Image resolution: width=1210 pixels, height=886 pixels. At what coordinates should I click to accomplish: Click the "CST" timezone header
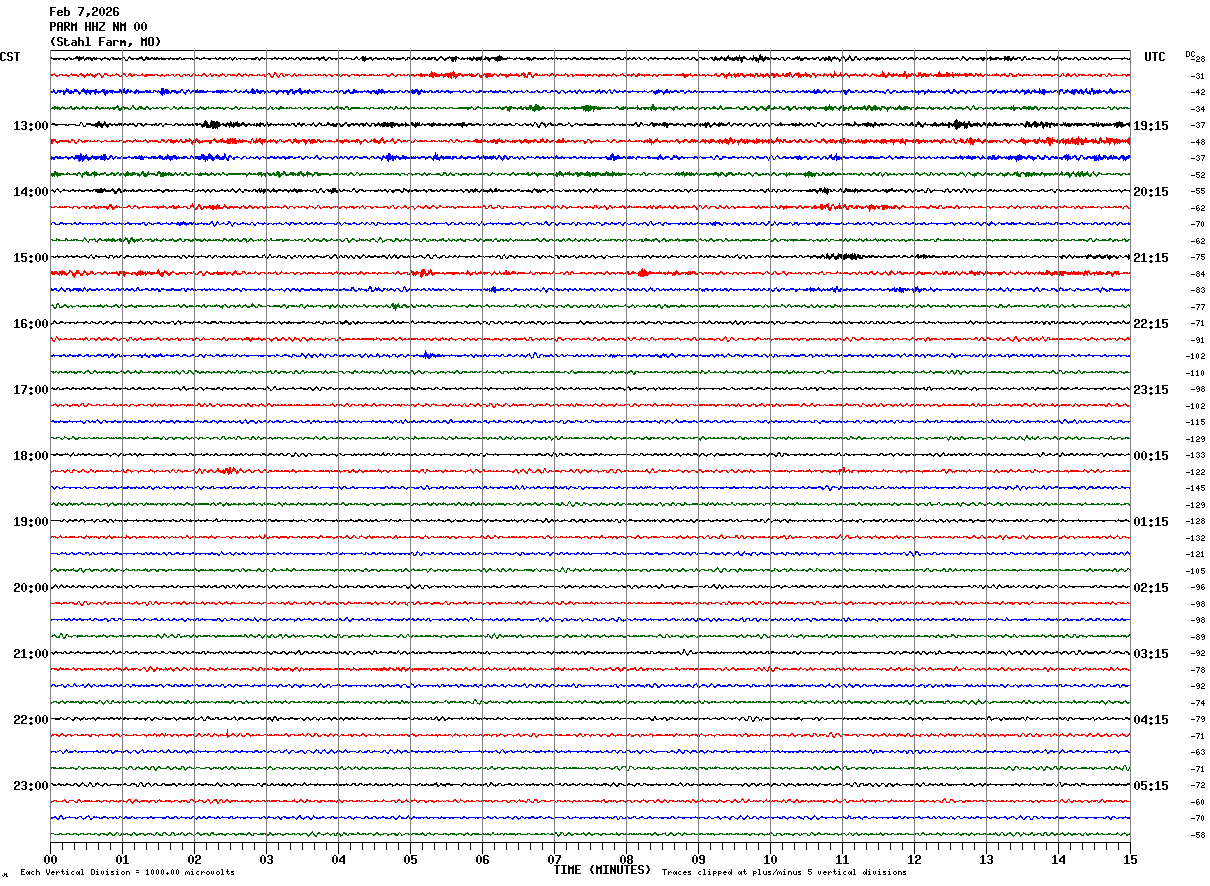(x=10, y=57)
